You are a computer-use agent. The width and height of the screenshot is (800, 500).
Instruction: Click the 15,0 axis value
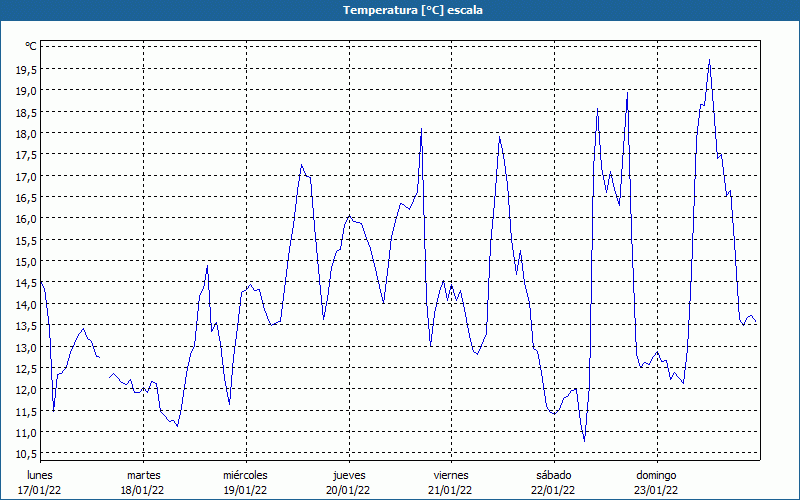pos(26,262)
